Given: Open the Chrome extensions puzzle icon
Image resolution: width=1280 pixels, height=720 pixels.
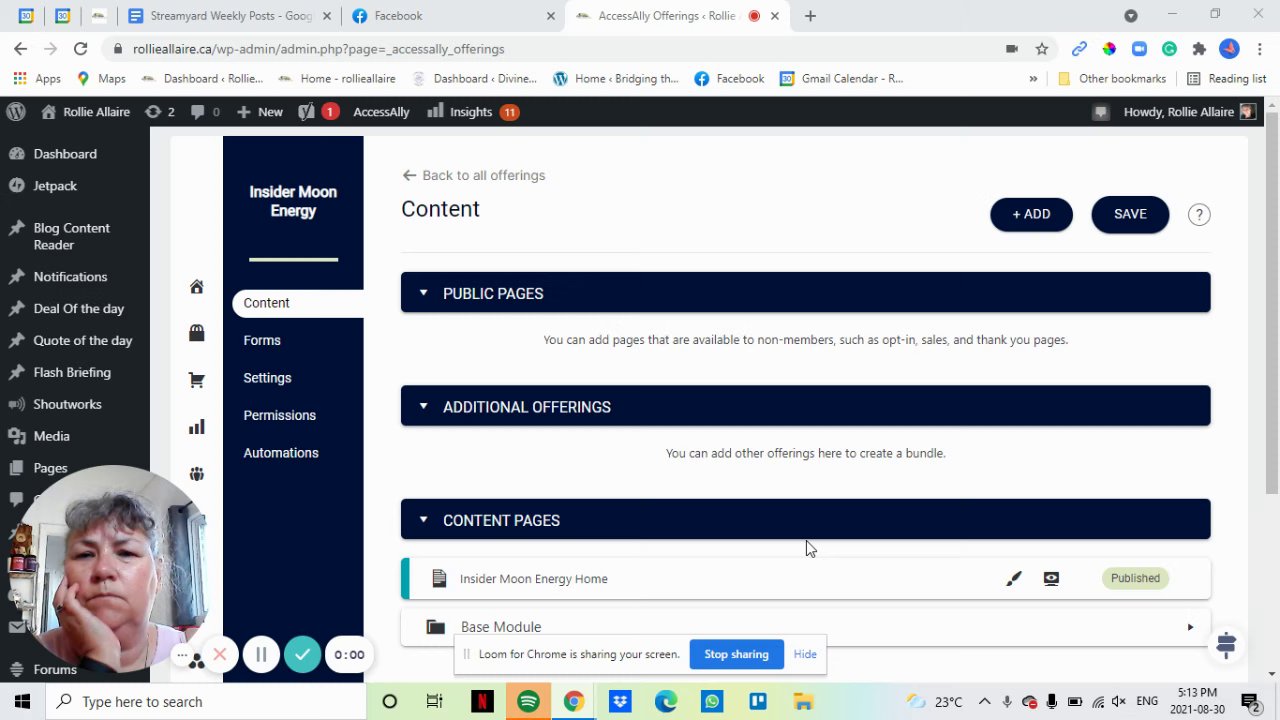Looking at the screenshot, I should point(1199,49).
